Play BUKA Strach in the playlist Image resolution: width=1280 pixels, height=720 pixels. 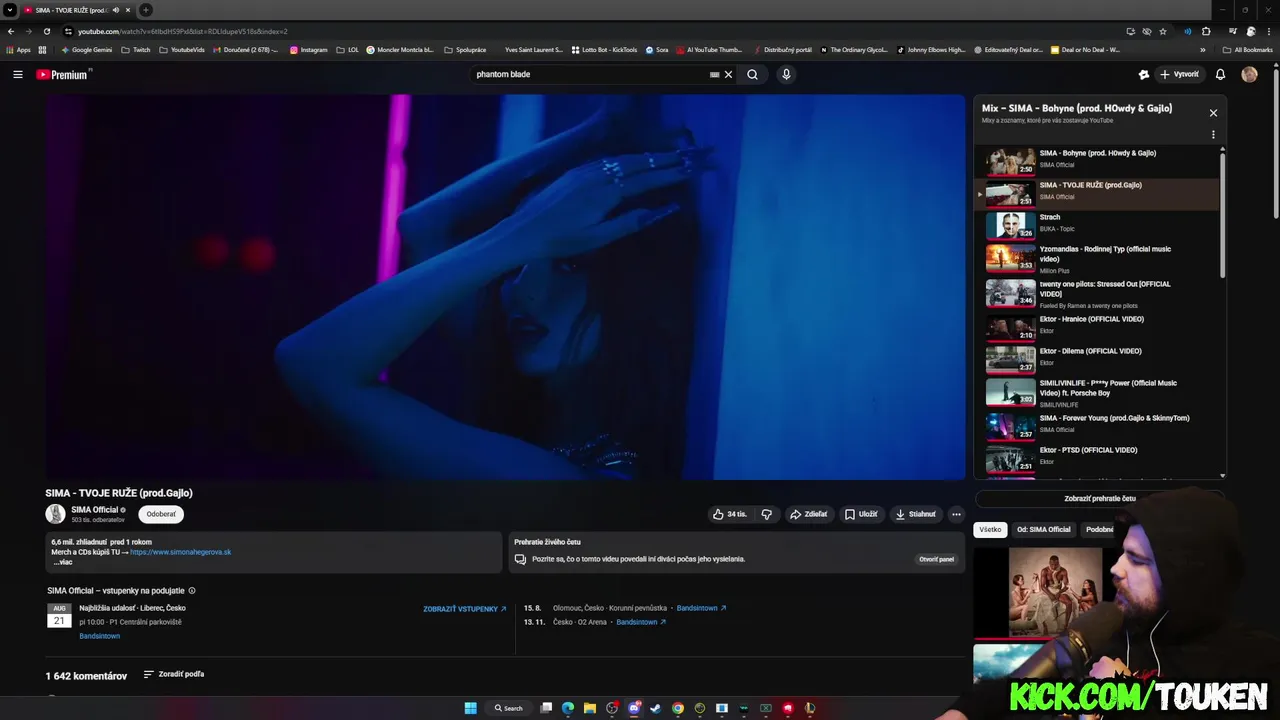click(1097, 224)
